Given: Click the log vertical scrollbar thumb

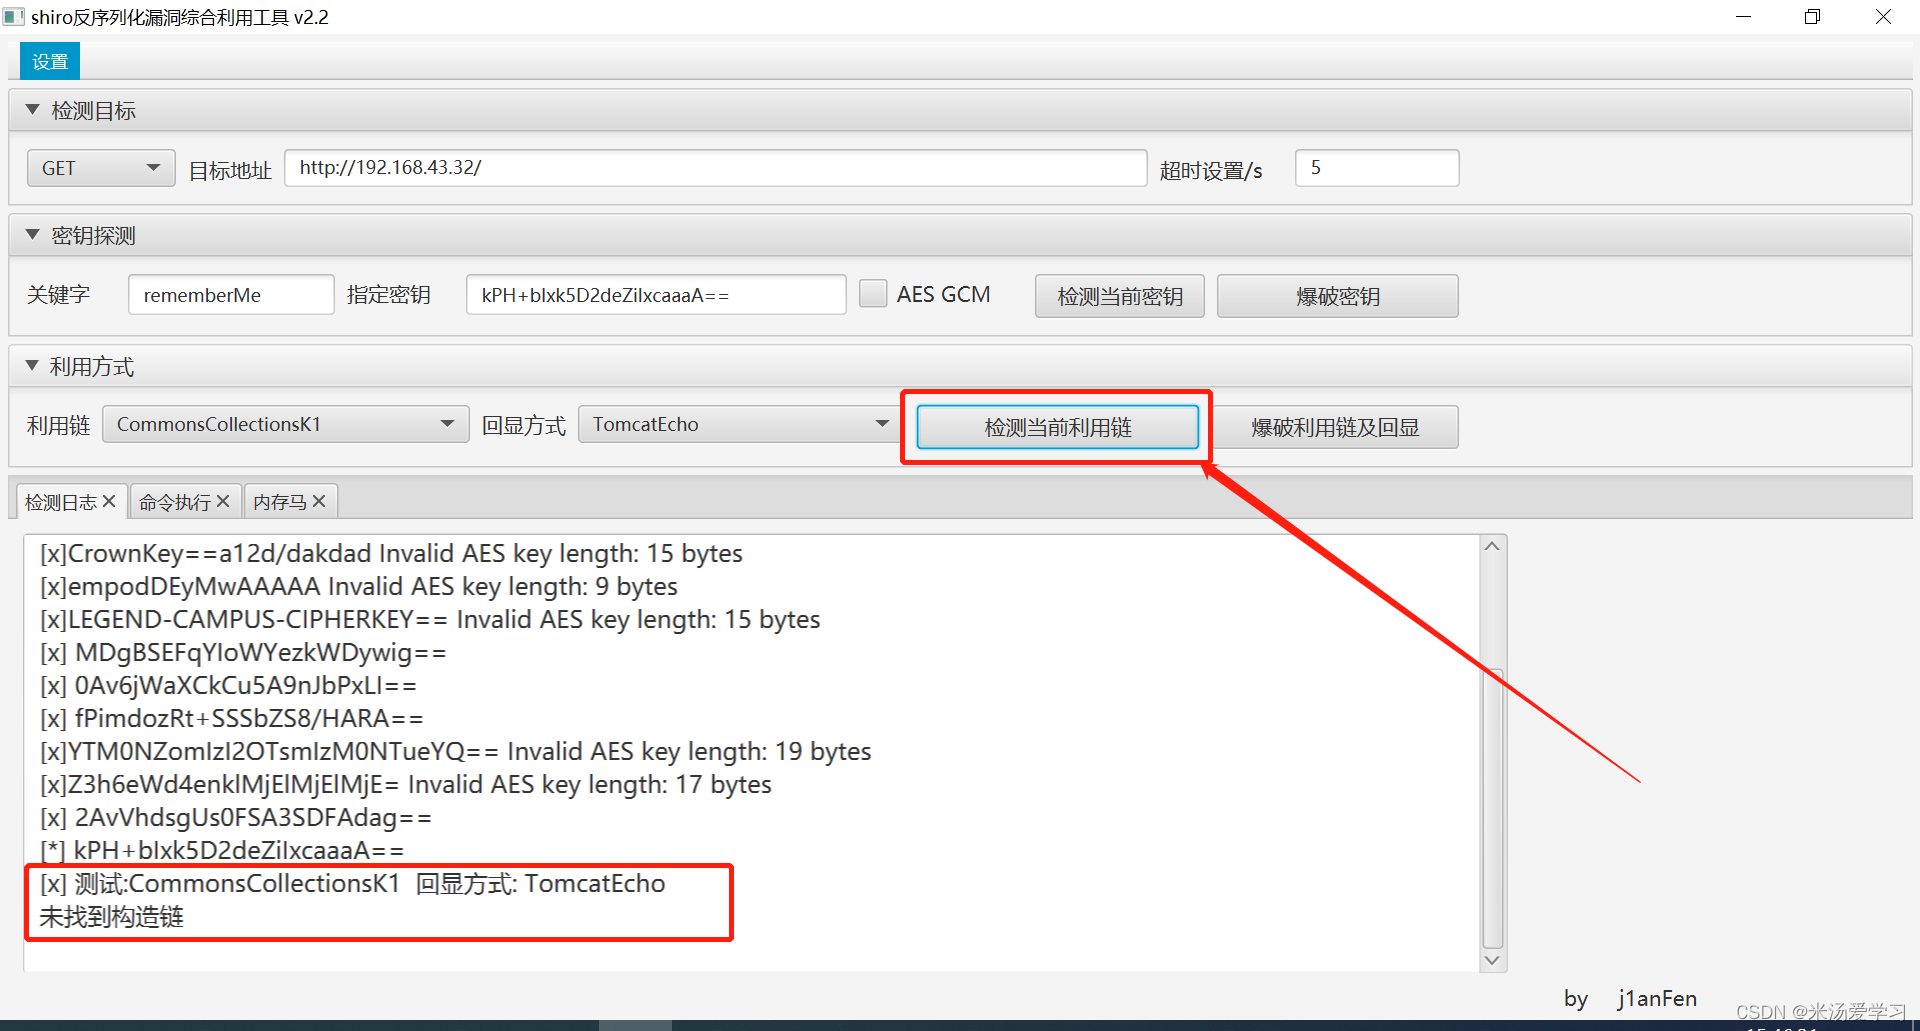Looking at the screenshot, I should [1493, 808].
